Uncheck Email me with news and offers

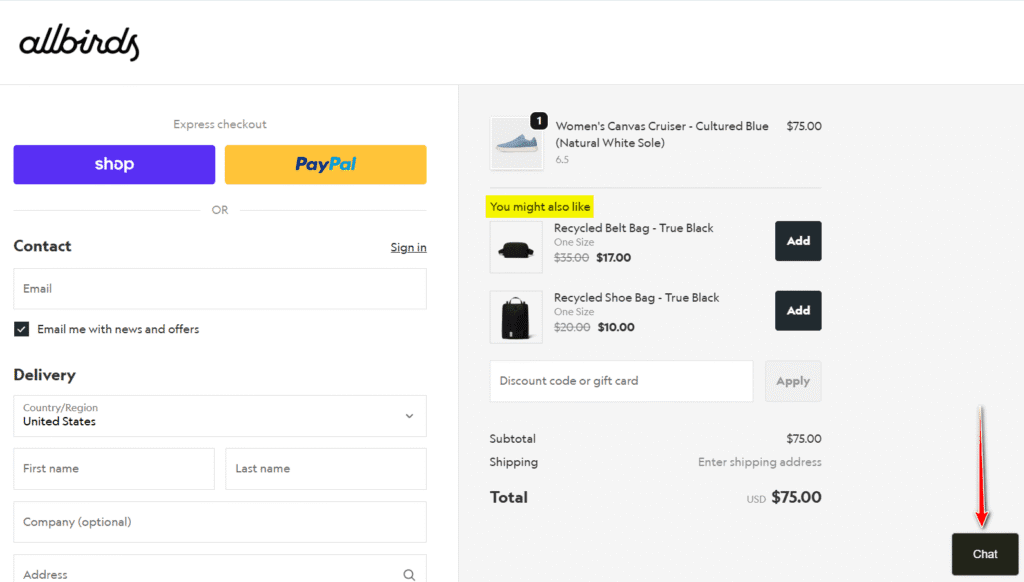click(22, 329)
